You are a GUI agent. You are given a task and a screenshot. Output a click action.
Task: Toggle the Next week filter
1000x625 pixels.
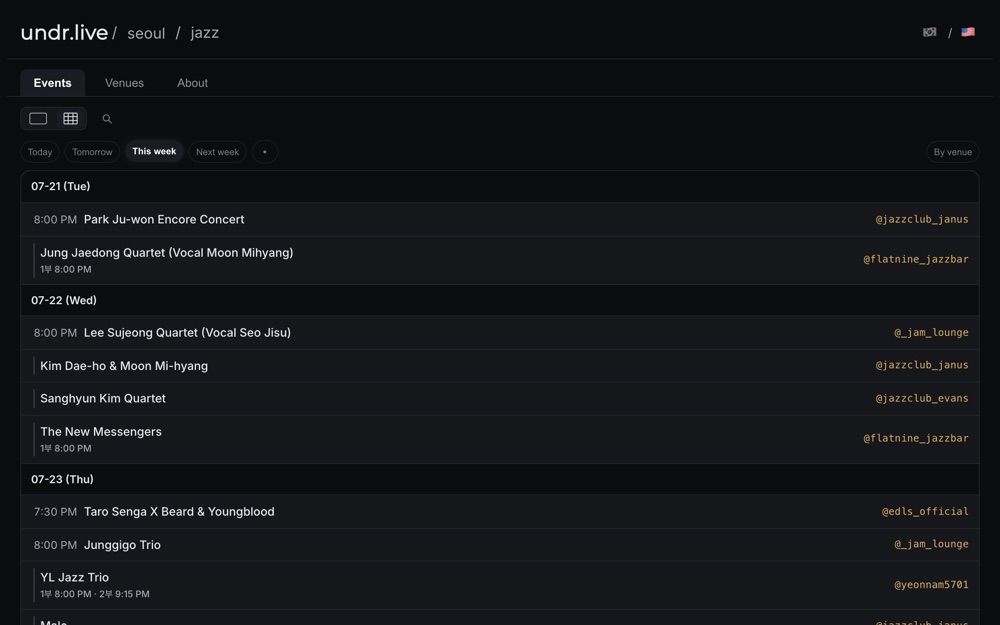click(217, 152)
